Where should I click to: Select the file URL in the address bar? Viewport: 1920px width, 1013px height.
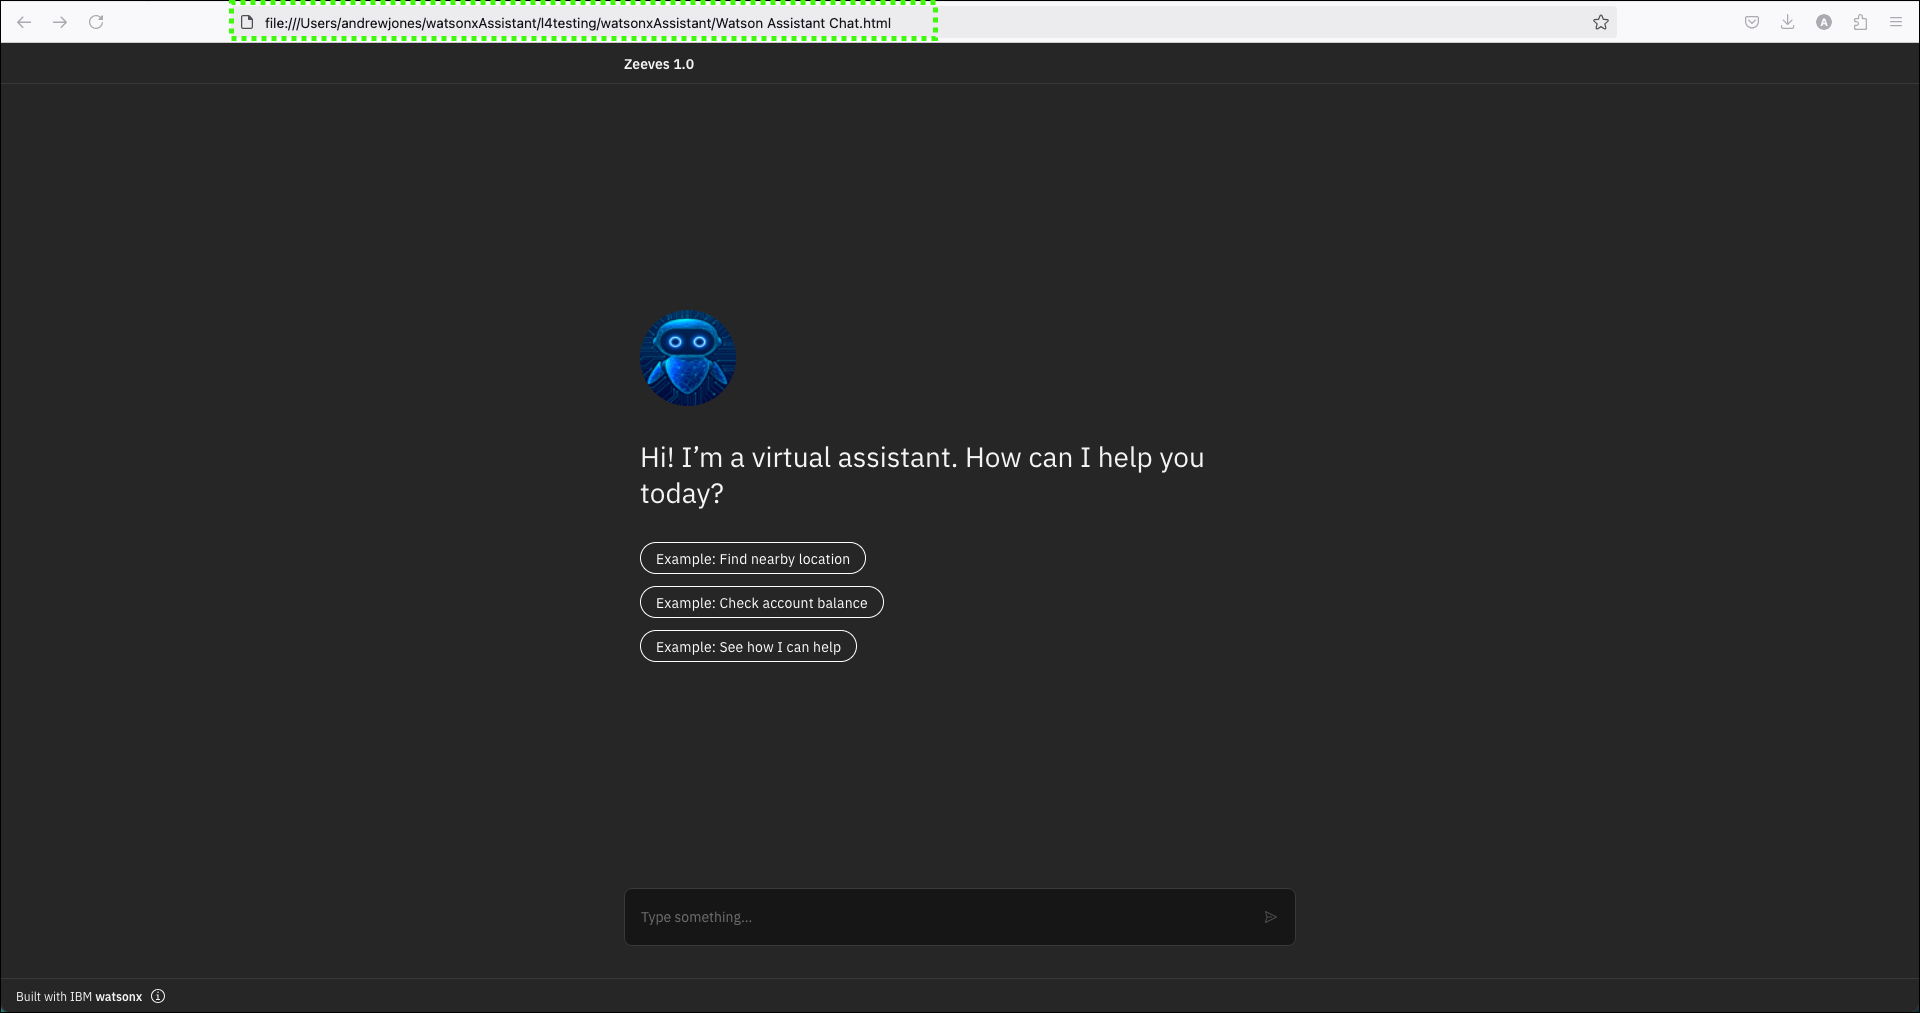coord(577,23)
